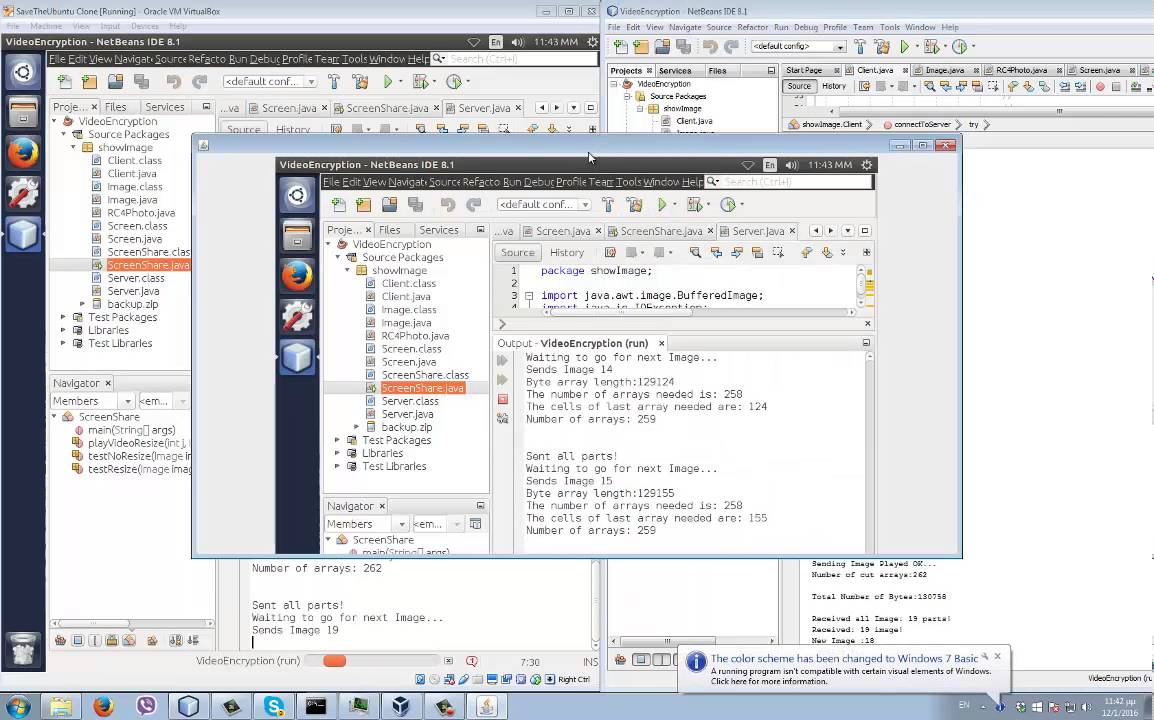Click horizontal scrollbar under Ubuntu VM Projects panel
The image size is (1154, 720).
[130, 623]
